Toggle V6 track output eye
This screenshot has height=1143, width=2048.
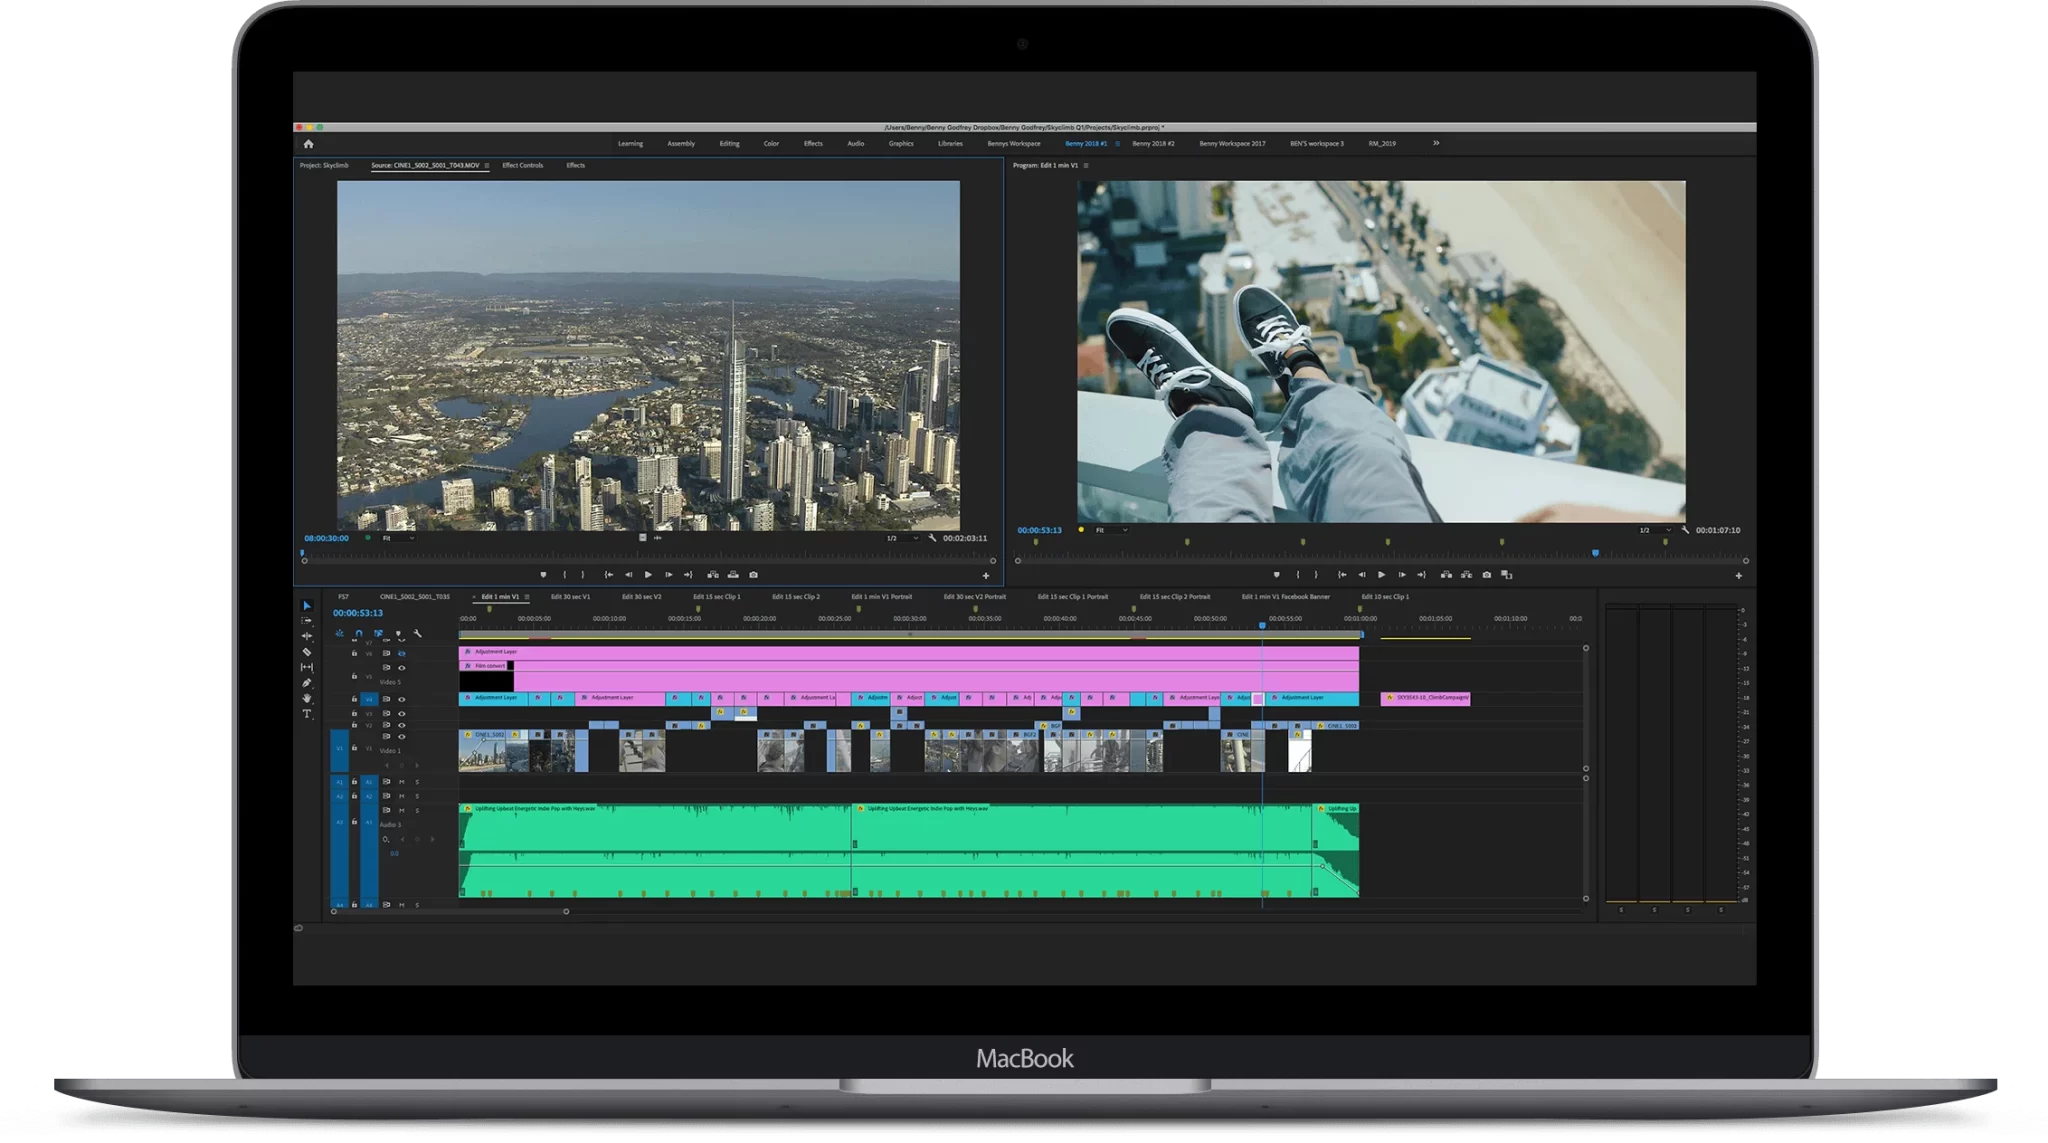pos(402,653)
